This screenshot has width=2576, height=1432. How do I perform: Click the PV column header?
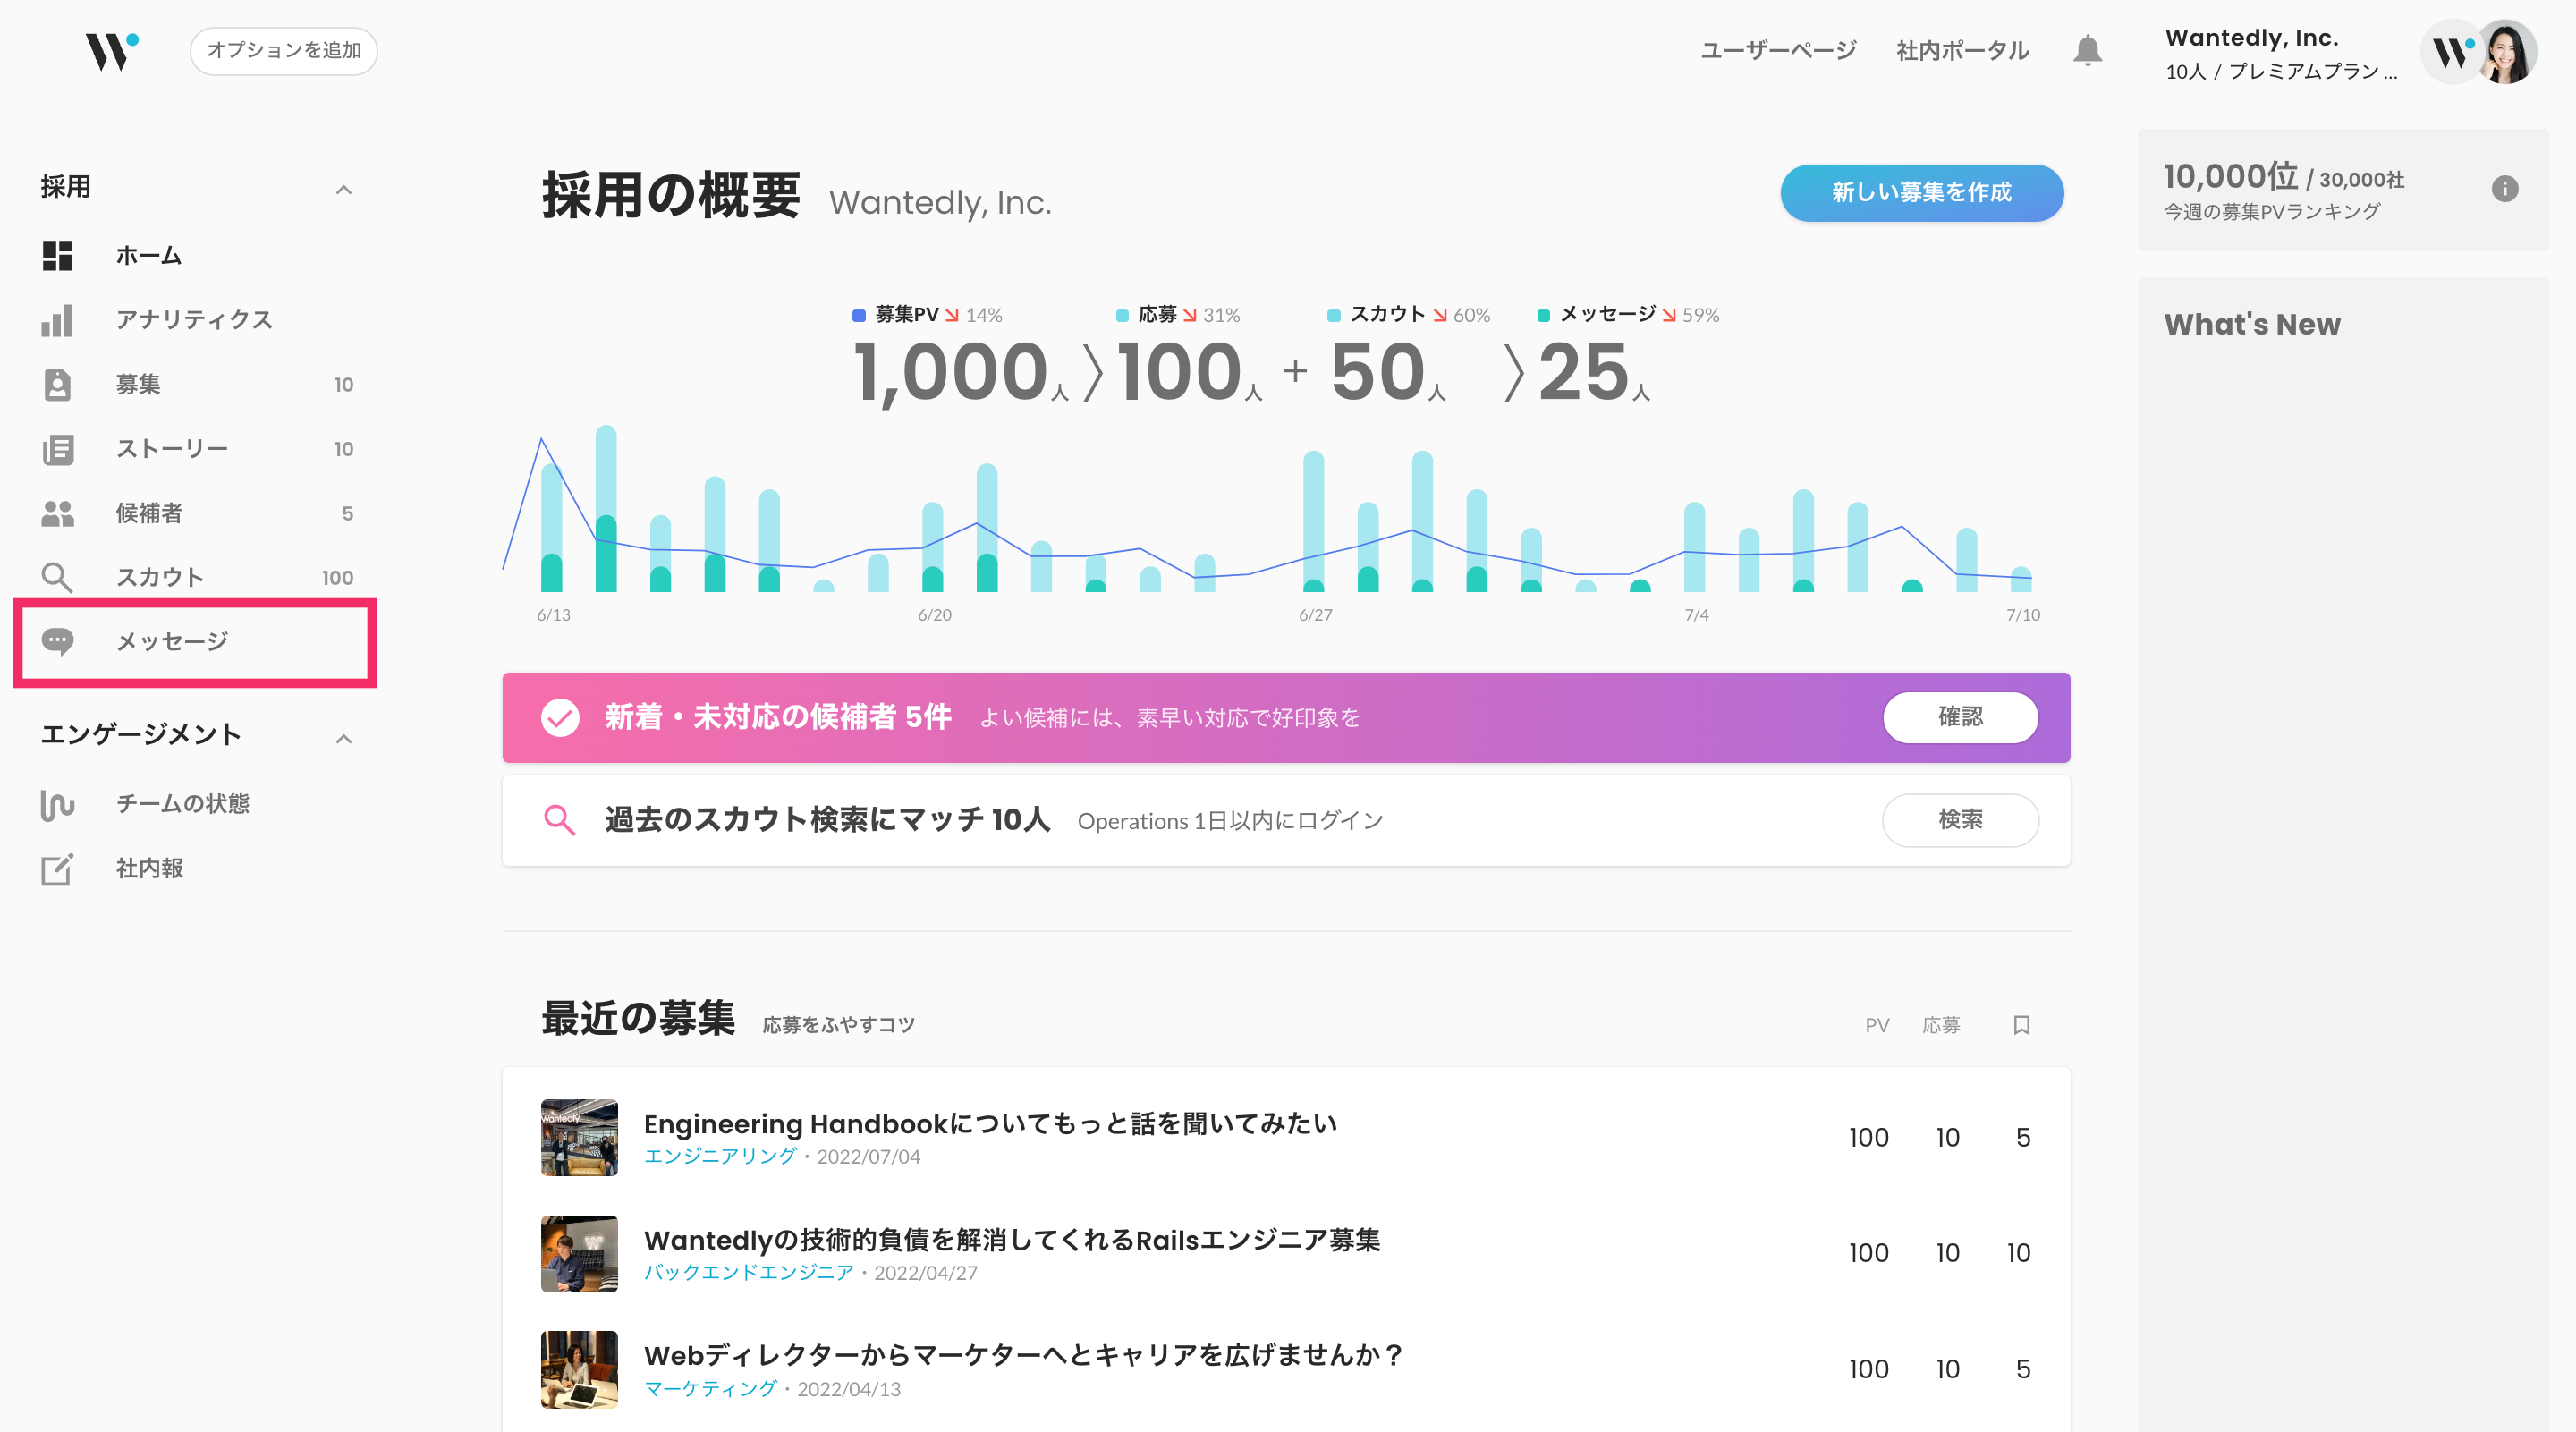tap(1877, 1025)
